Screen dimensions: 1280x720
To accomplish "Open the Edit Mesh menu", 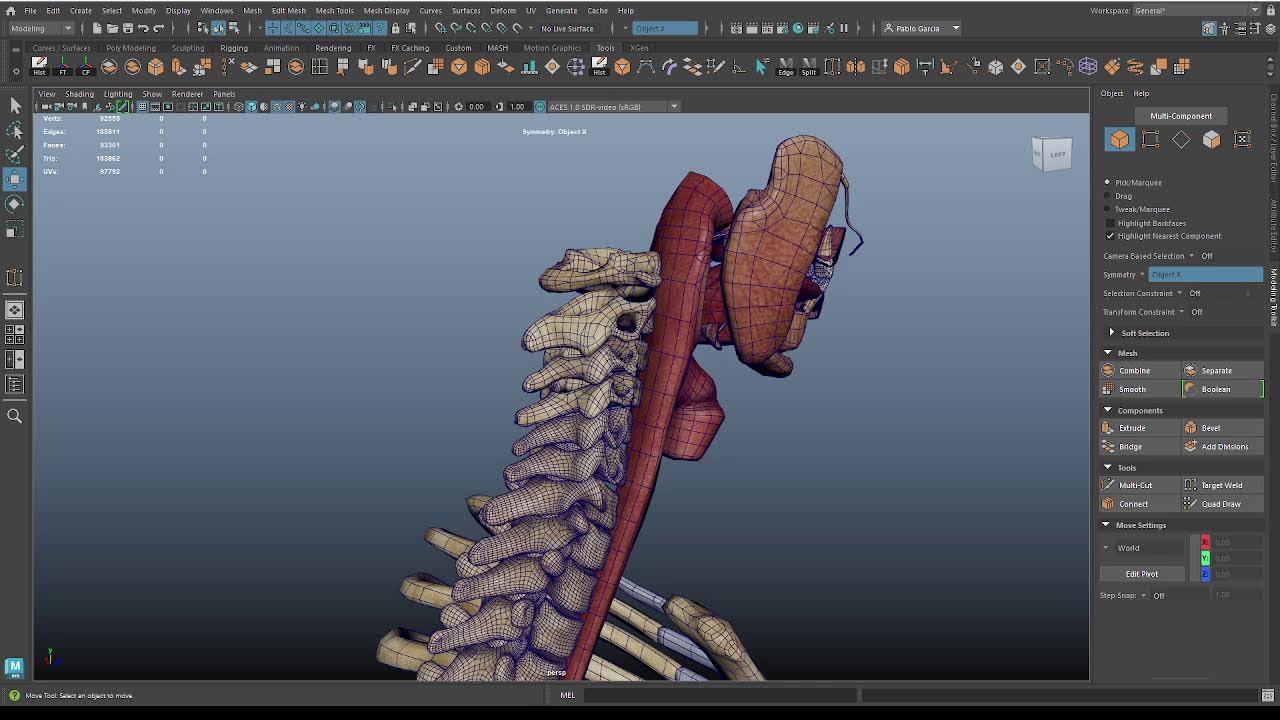I will tap(288, 10).
